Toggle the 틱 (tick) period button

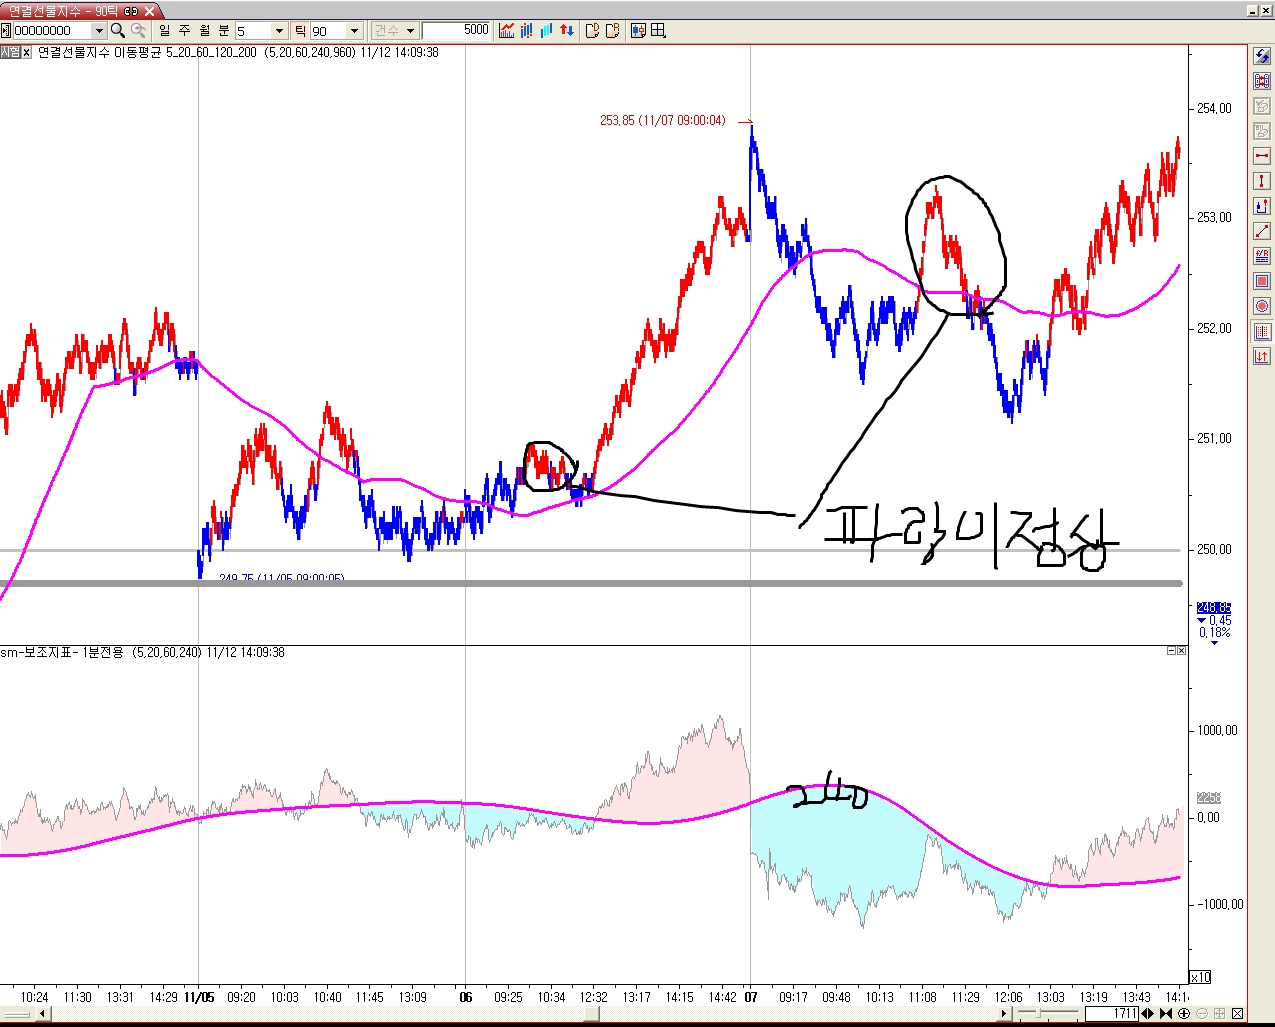coord(300,31)
